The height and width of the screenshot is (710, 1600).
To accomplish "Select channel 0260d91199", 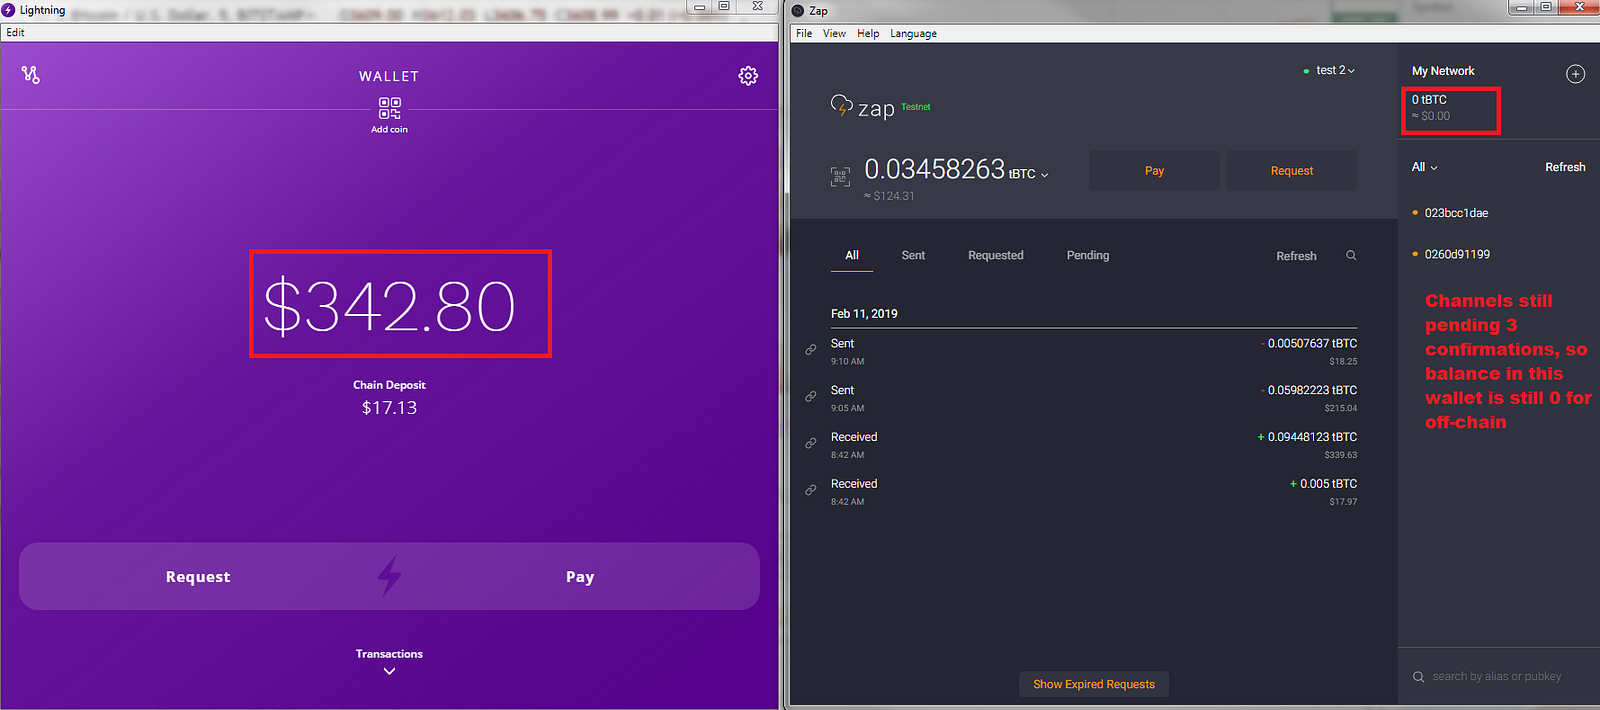I will point(1457,254).
